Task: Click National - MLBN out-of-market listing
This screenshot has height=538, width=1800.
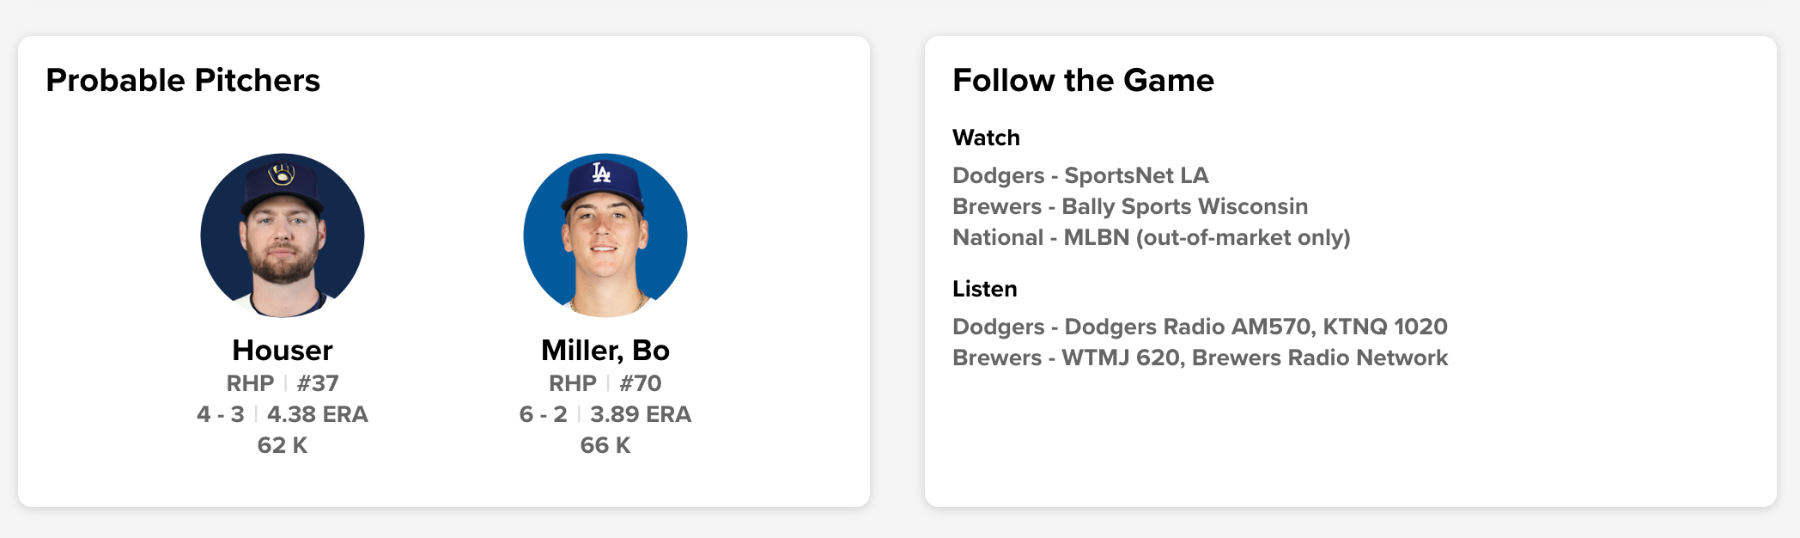Action: click(1151, 238)
